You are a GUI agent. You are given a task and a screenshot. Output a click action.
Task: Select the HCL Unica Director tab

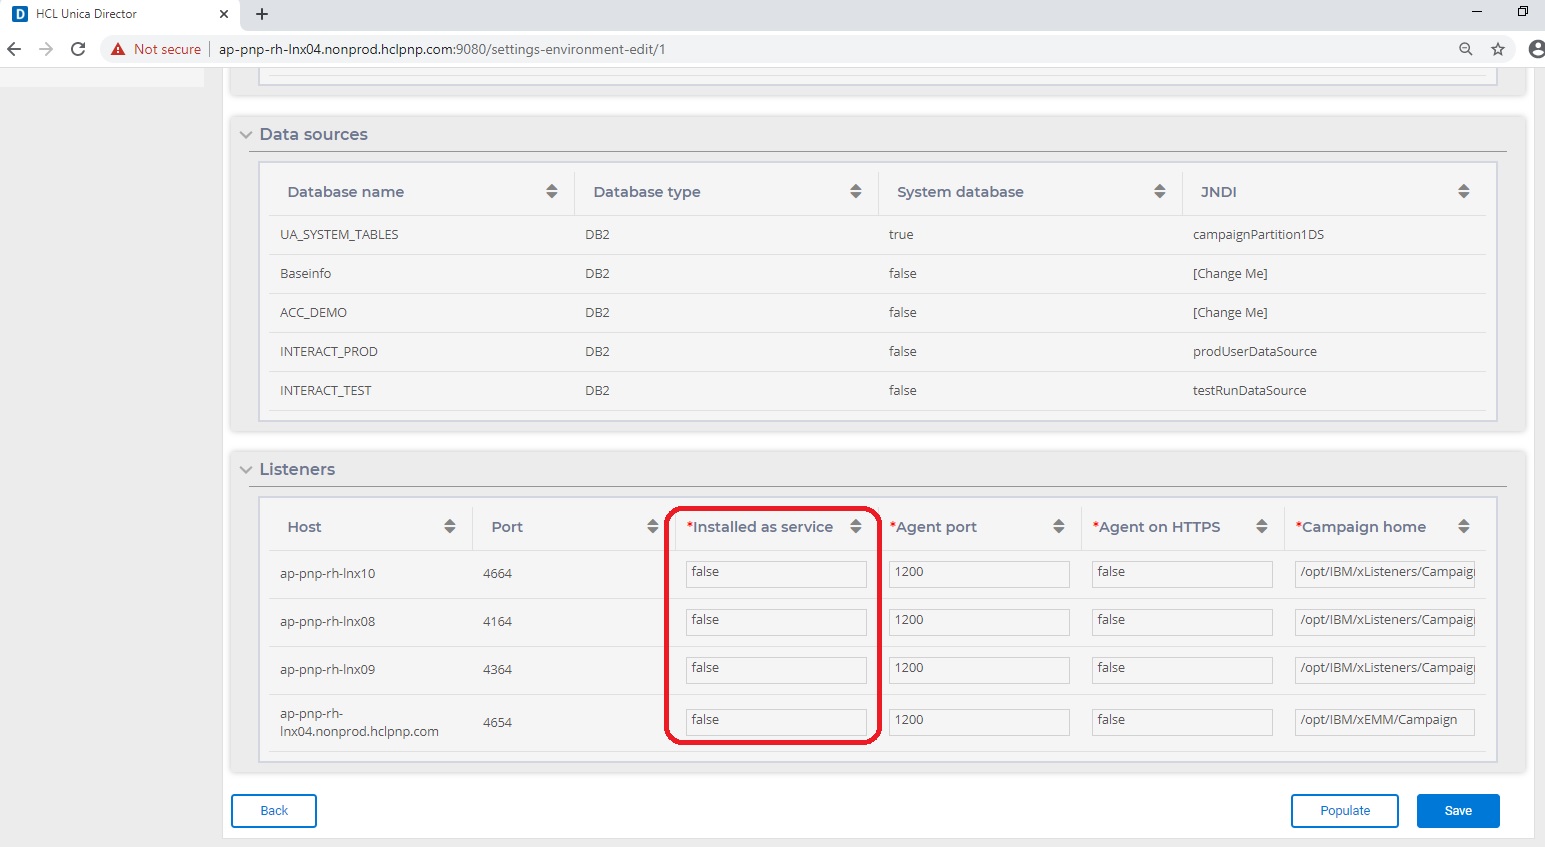point(110,14)
